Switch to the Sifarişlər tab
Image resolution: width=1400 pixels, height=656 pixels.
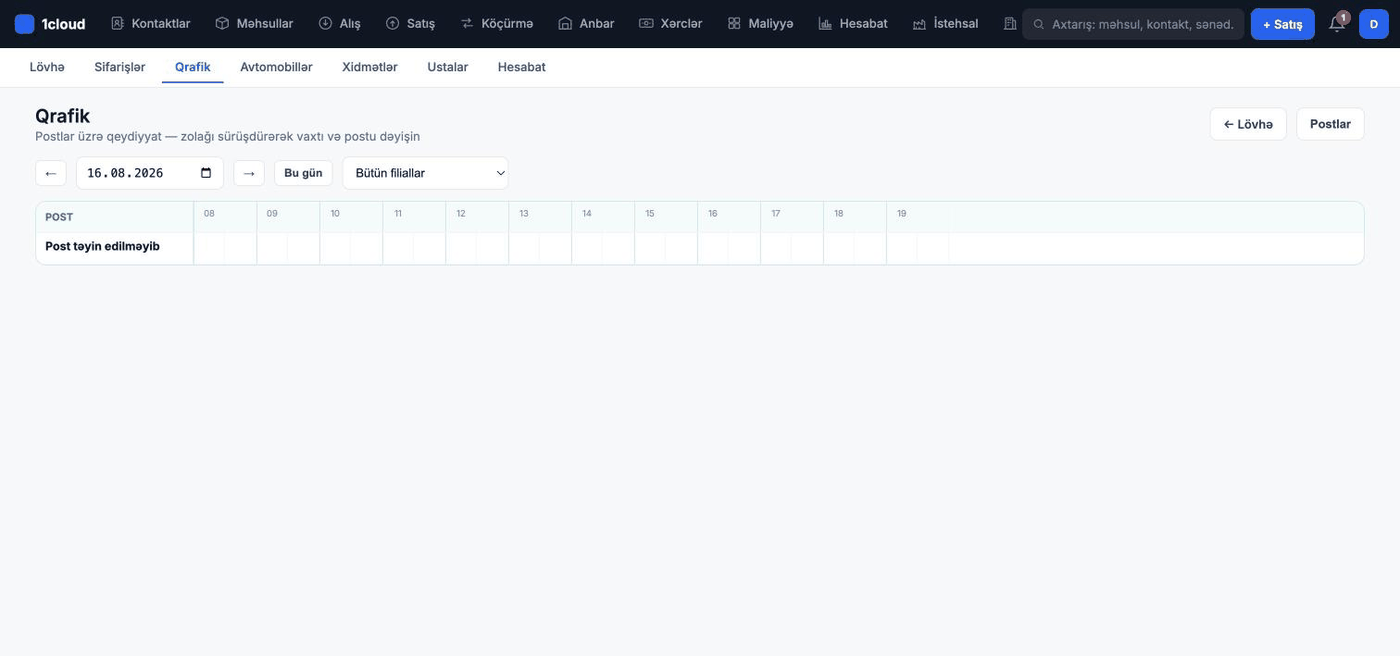pyautogui.click(x=120, y=67)
